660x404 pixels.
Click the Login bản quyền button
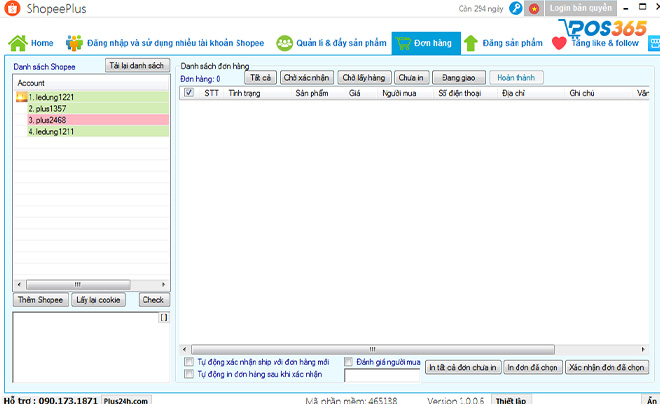click(x=580, y=8)
